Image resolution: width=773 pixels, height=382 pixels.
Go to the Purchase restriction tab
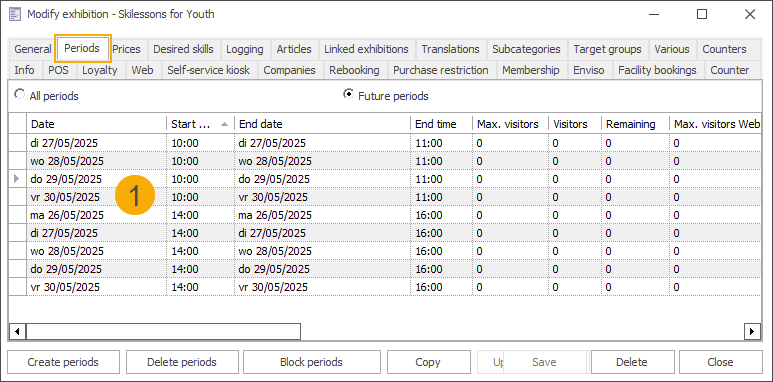(x=441, y=70)
